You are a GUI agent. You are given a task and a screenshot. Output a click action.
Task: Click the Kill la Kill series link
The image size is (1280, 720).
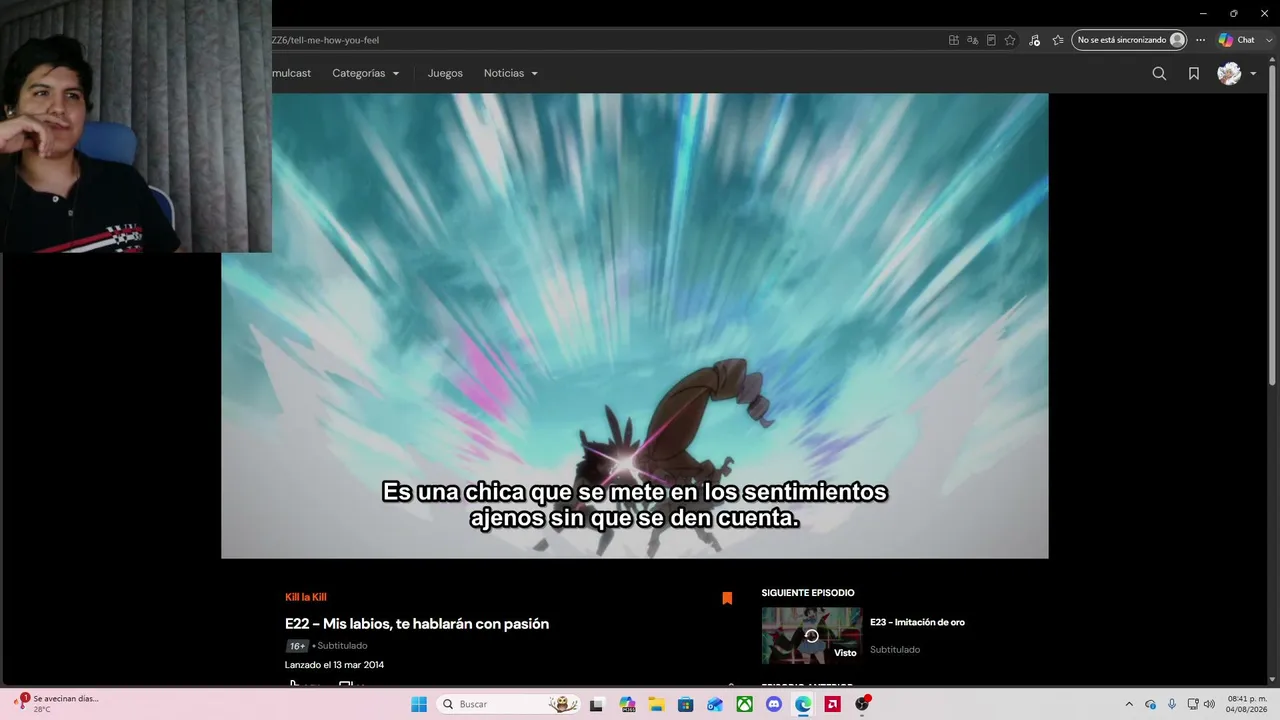306,597
